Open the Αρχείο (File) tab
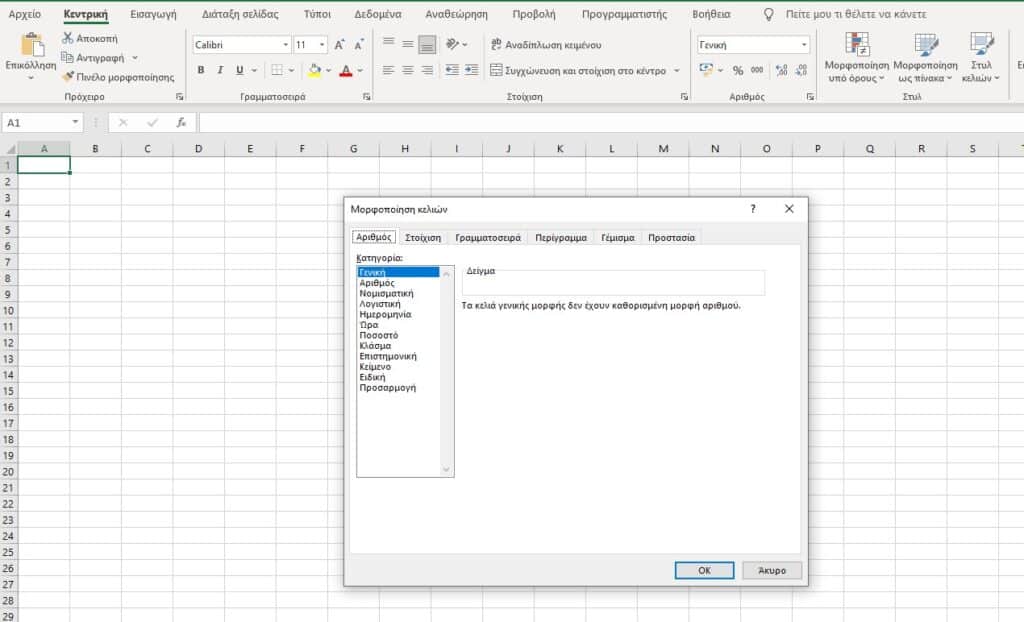The width and height of the screenshot is (1024, 622). [x=25, y=14]
